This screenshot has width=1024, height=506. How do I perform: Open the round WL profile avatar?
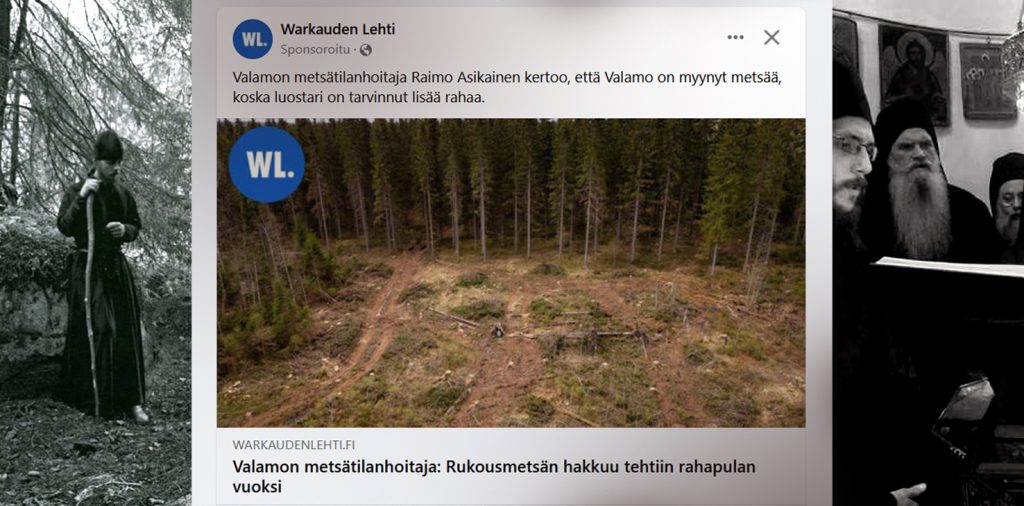[252, 39]
